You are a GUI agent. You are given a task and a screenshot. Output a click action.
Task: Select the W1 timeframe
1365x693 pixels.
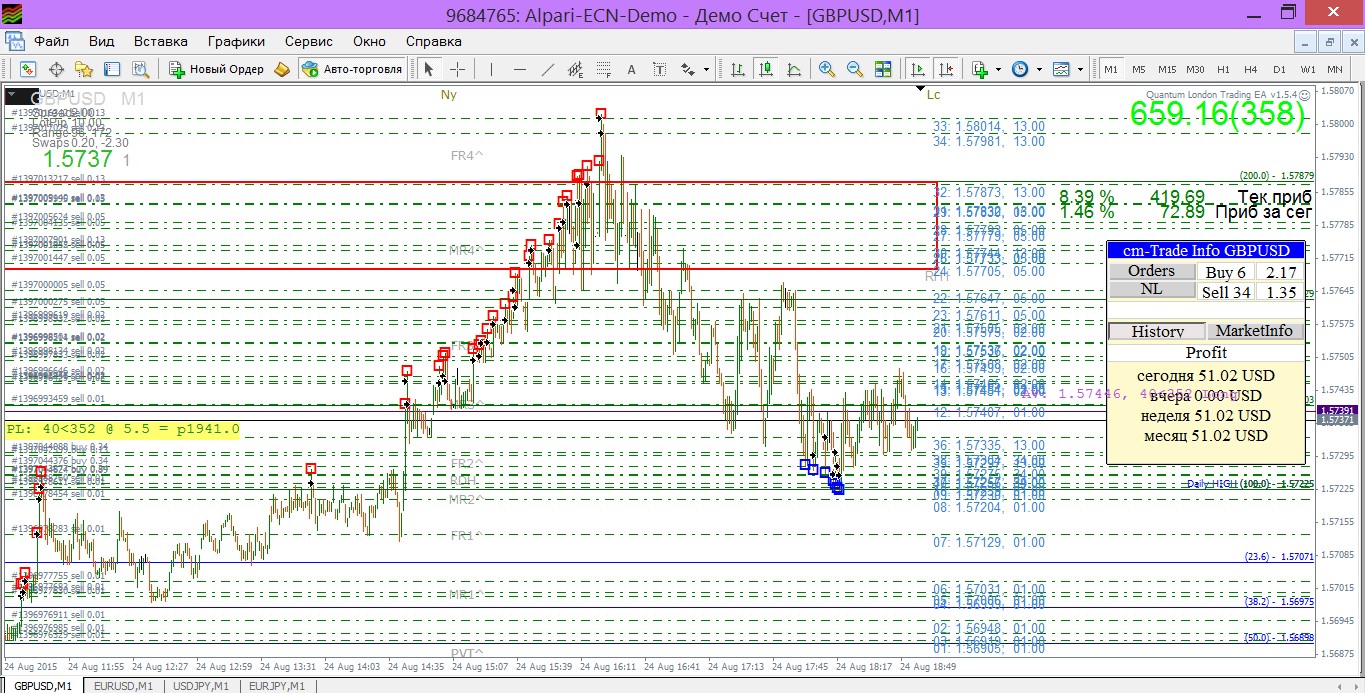(x=1308, y=69)
